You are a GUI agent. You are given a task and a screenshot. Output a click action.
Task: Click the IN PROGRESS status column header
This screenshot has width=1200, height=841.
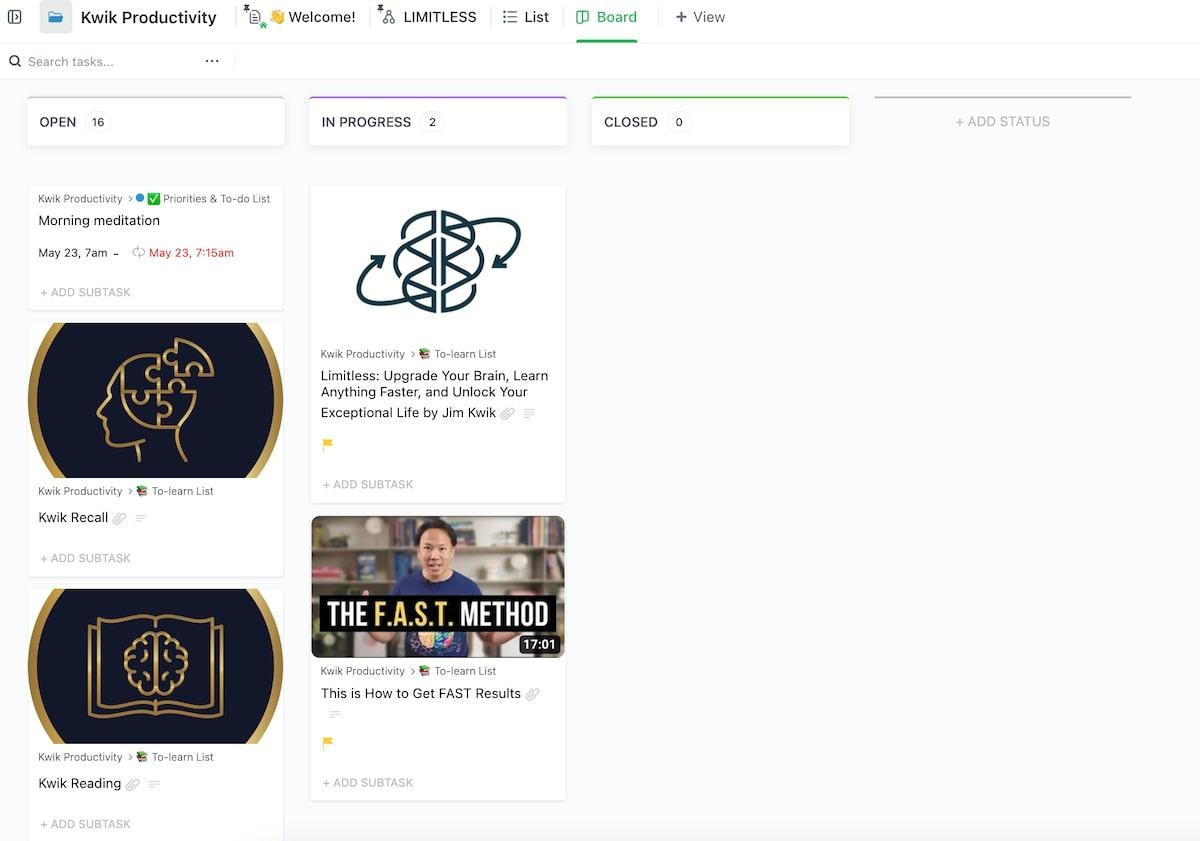tap(438, 122)
